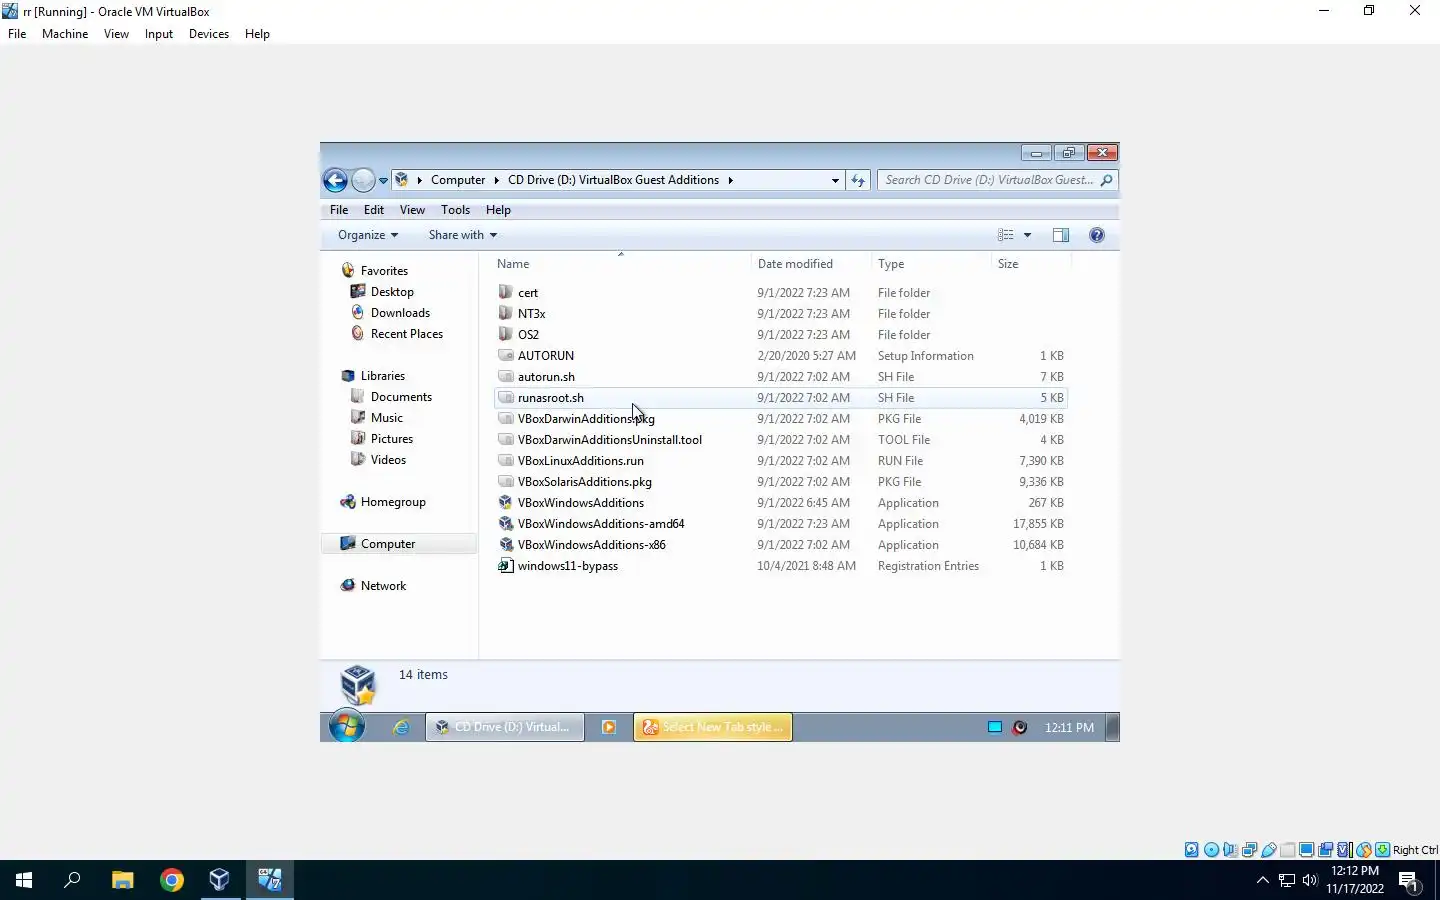This screenshot has width=1440, height=900.
Task: Open Chrome from host taskbar
Action: point(172,880)
